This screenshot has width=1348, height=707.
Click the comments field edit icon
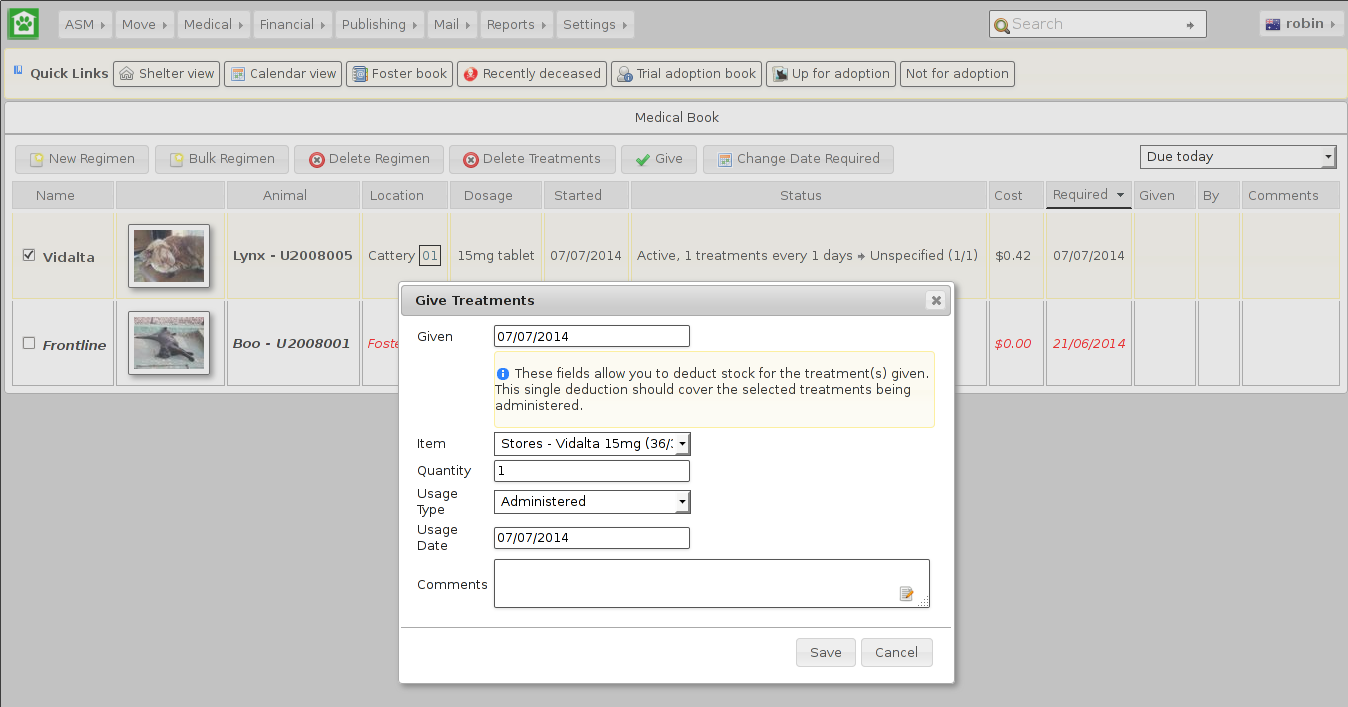click(x=907, y=594)
